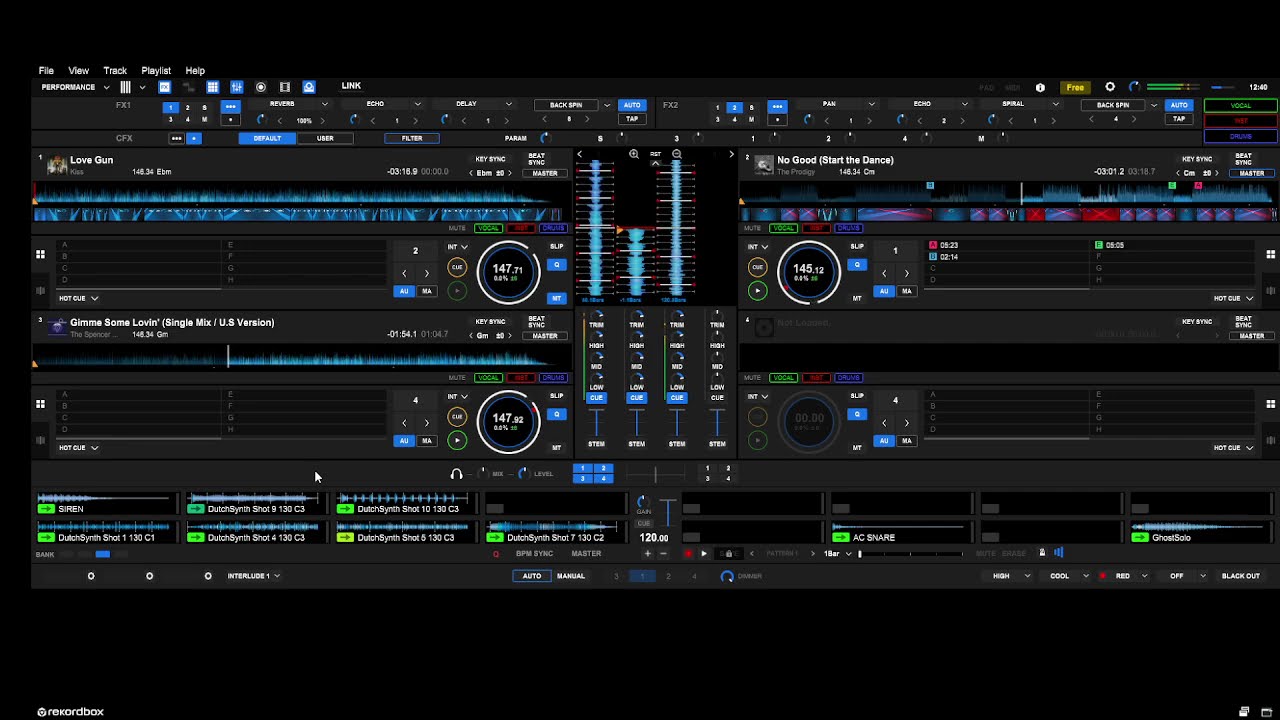
Task: Toggle SLIP mode on deck 3
Action: [x=556, y=396]
